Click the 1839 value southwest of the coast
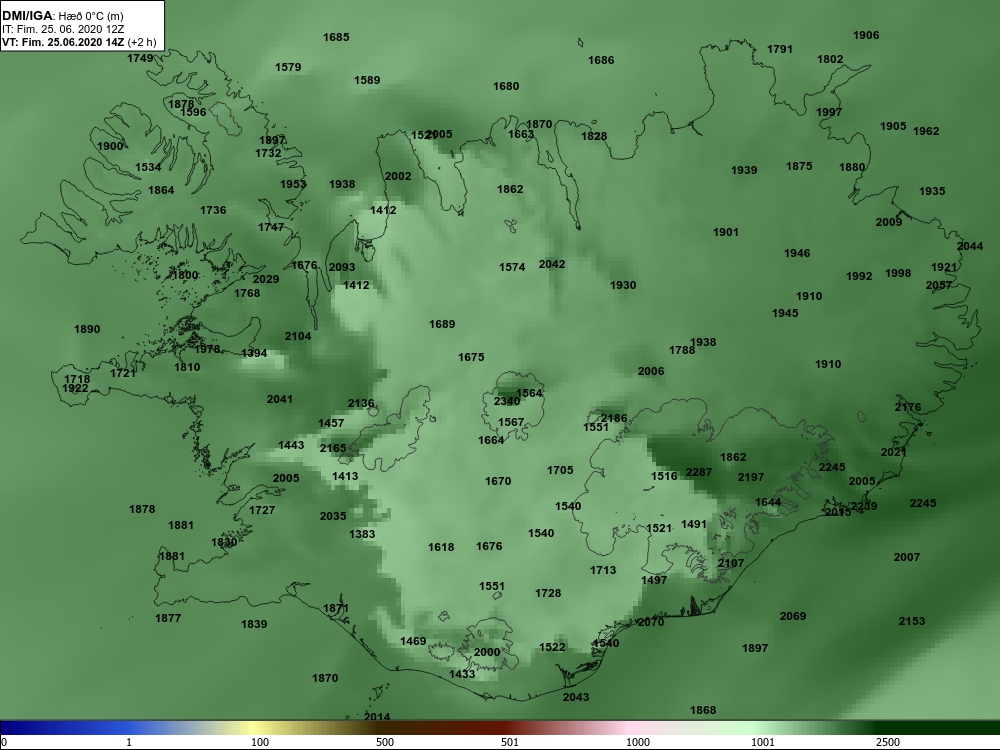Viewport: 1000px width, 750px height. pos(254,624)
